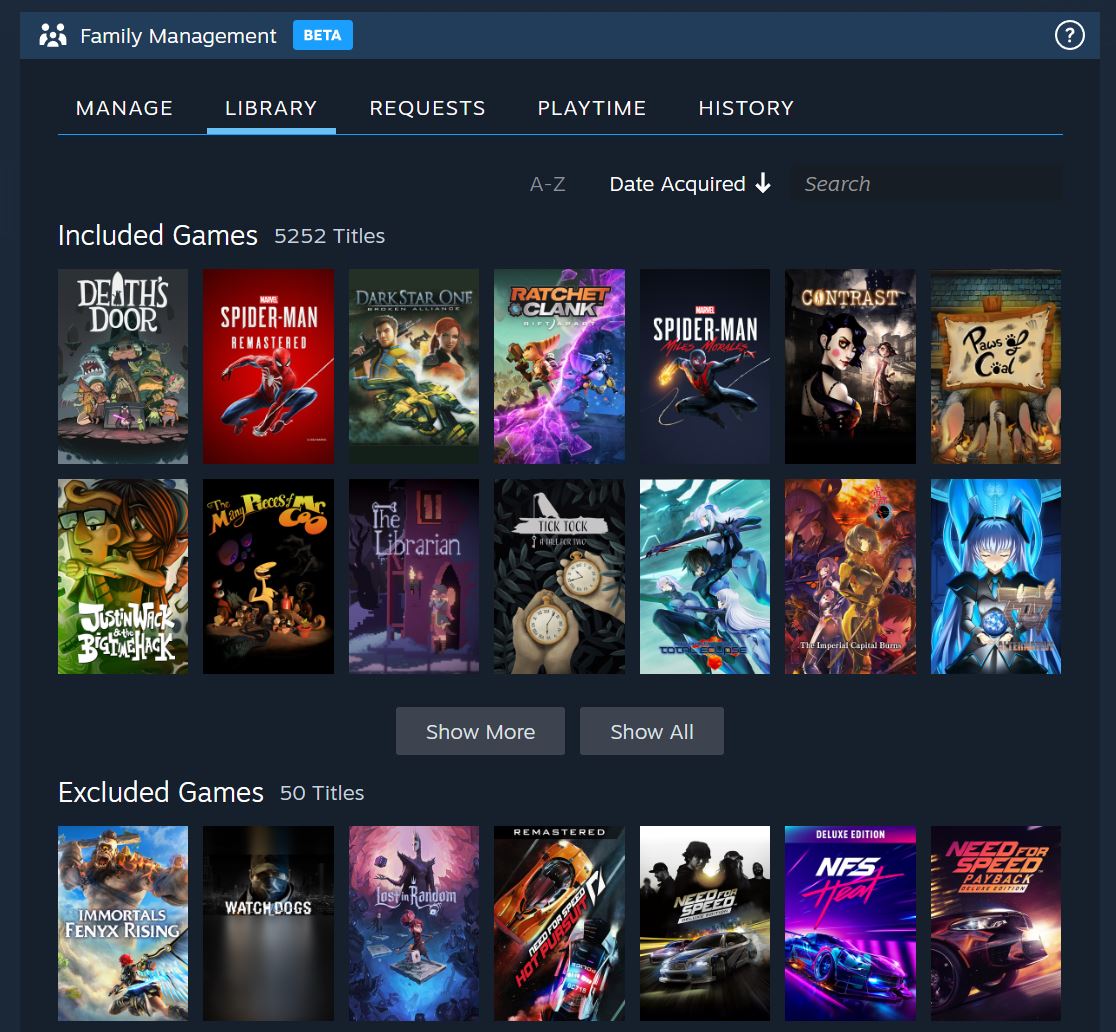The image size is (1116, 1032).
Task: Open the Death's Door game cover
Action: coord(123,367)
